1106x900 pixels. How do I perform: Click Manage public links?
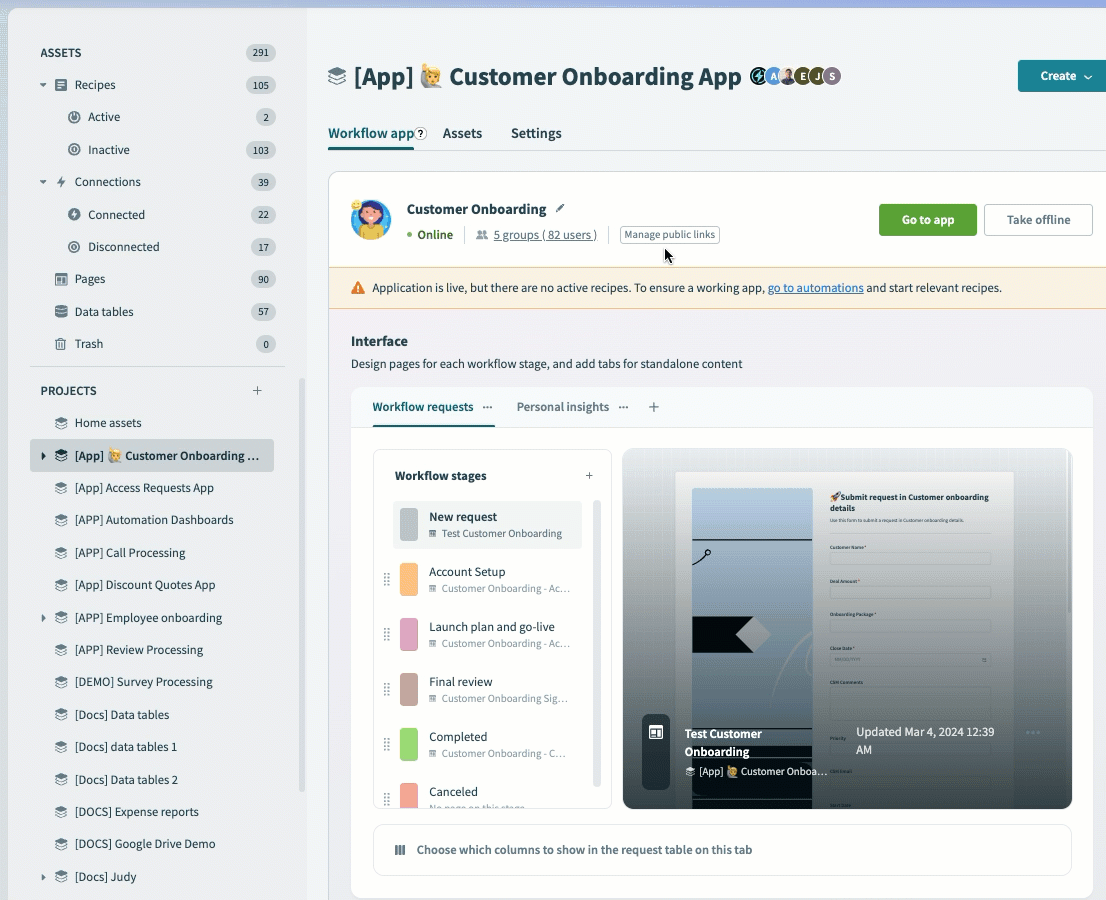point(669,235)
